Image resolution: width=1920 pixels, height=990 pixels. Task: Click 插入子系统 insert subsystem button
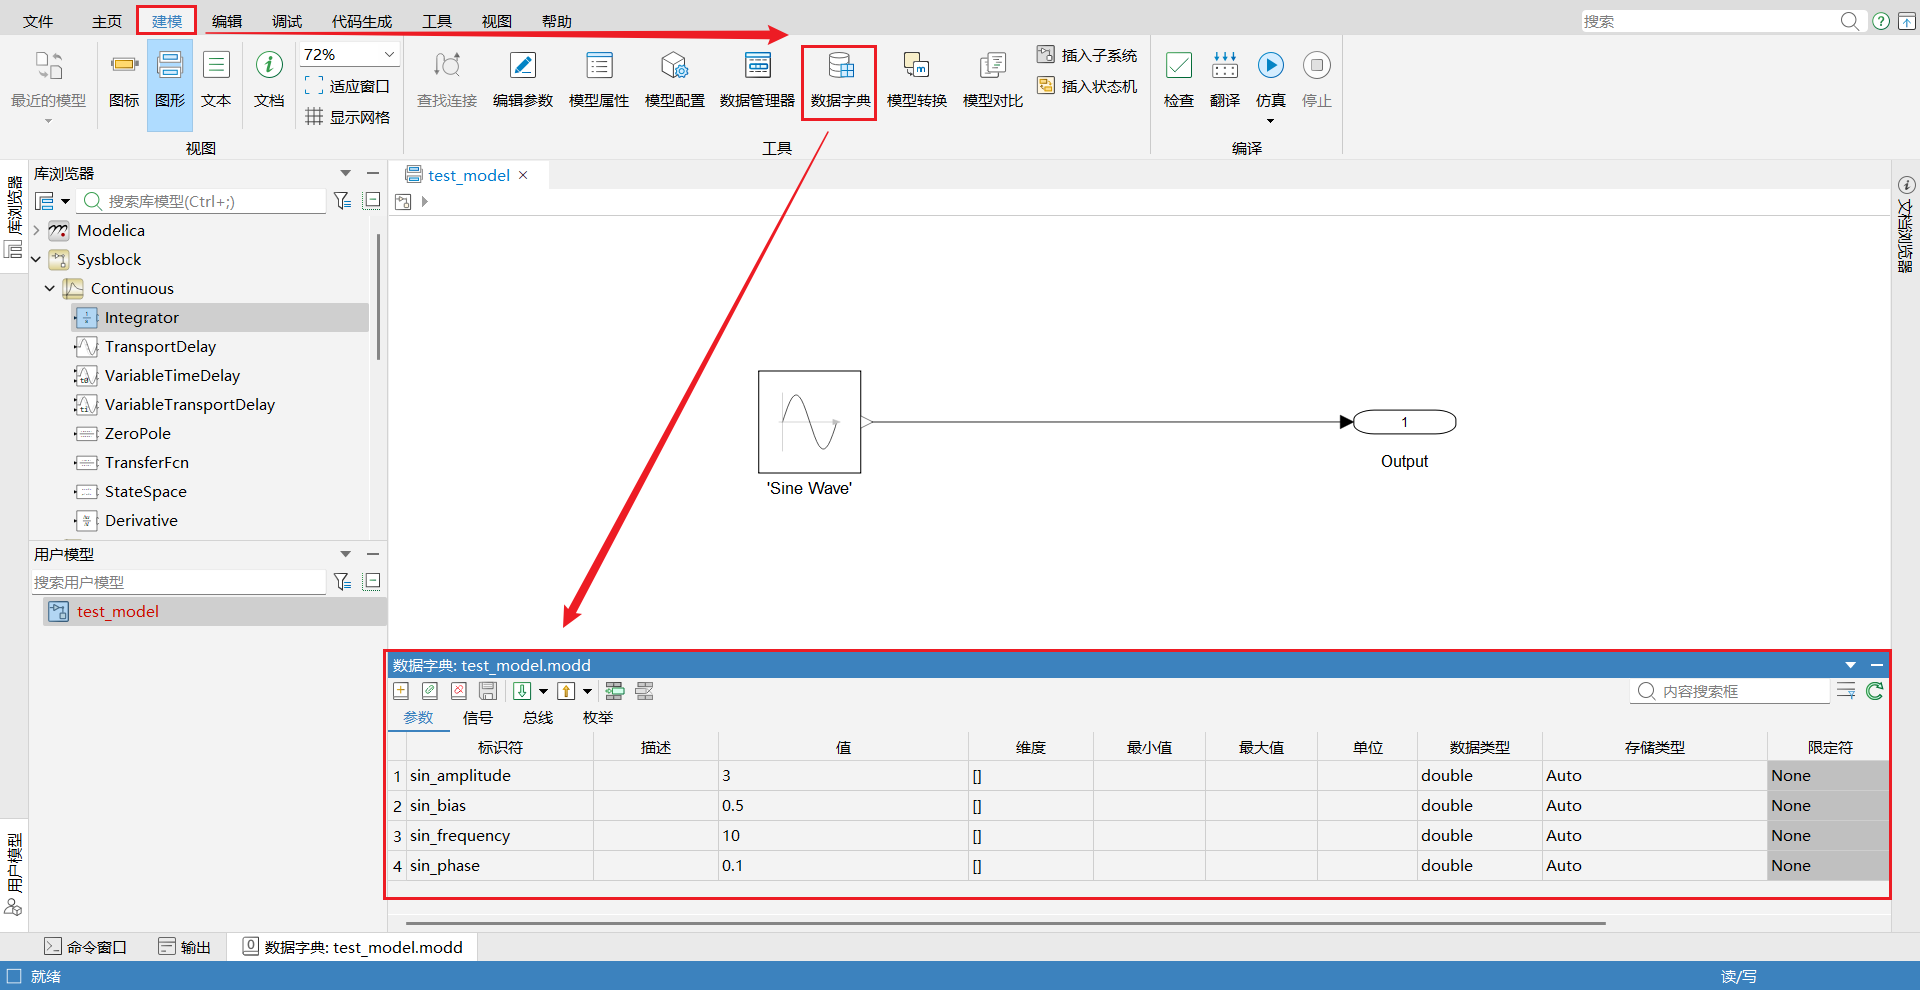tap(1087, 55)
